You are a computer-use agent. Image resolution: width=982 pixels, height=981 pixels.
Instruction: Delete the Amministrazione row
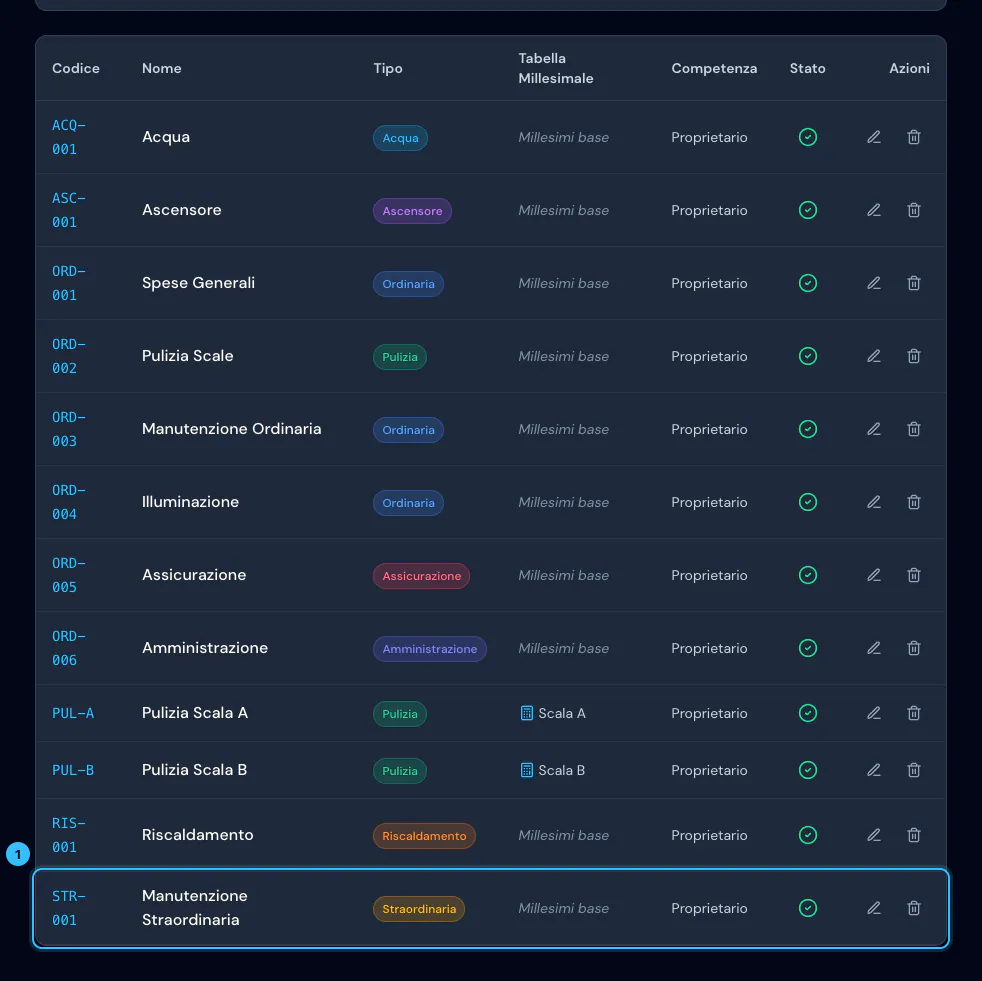pyautogui.click(x=914, y=648)
